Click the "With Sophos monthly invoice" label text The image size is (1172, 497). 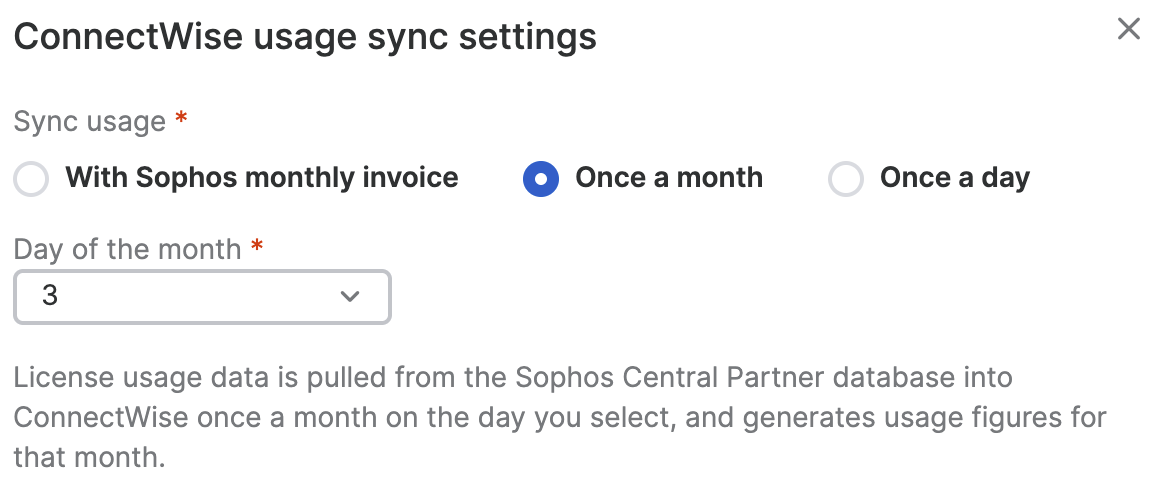[261, 178]
